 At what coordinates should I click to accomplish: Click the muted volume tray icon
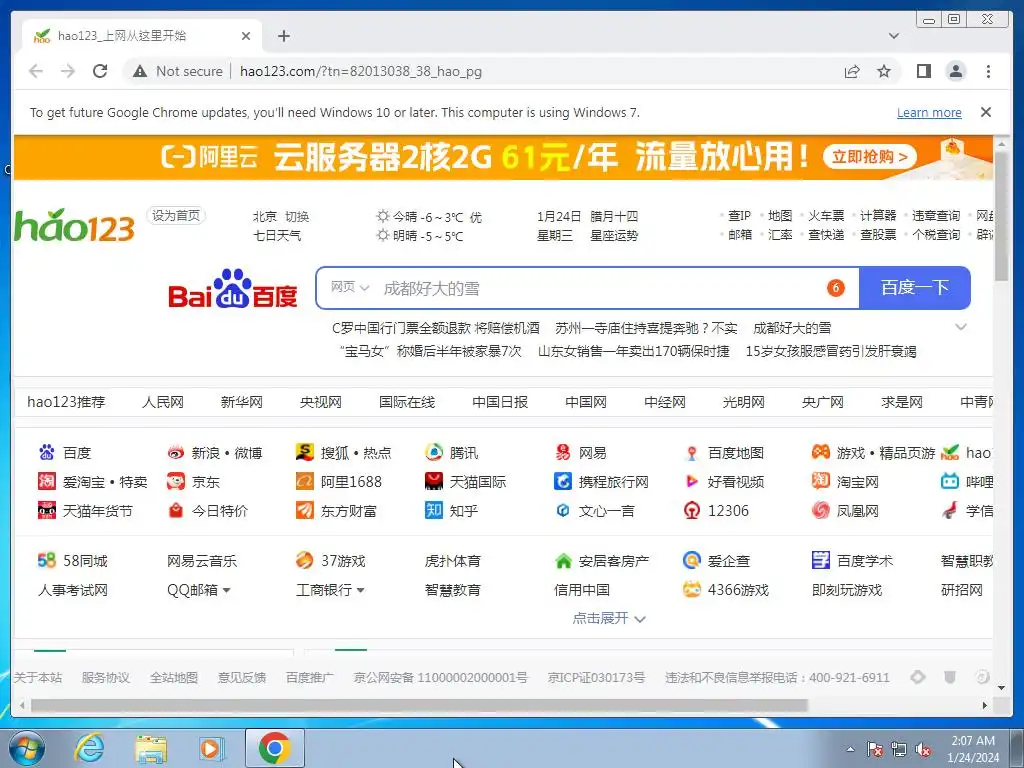(x=923, y=750)
